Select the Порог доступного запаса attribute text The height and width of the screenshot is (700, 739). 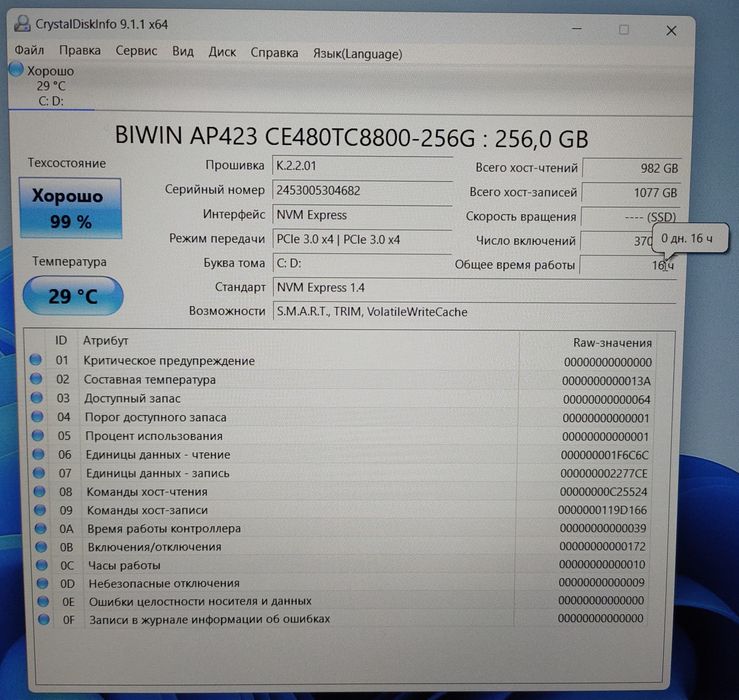point(156,417)
